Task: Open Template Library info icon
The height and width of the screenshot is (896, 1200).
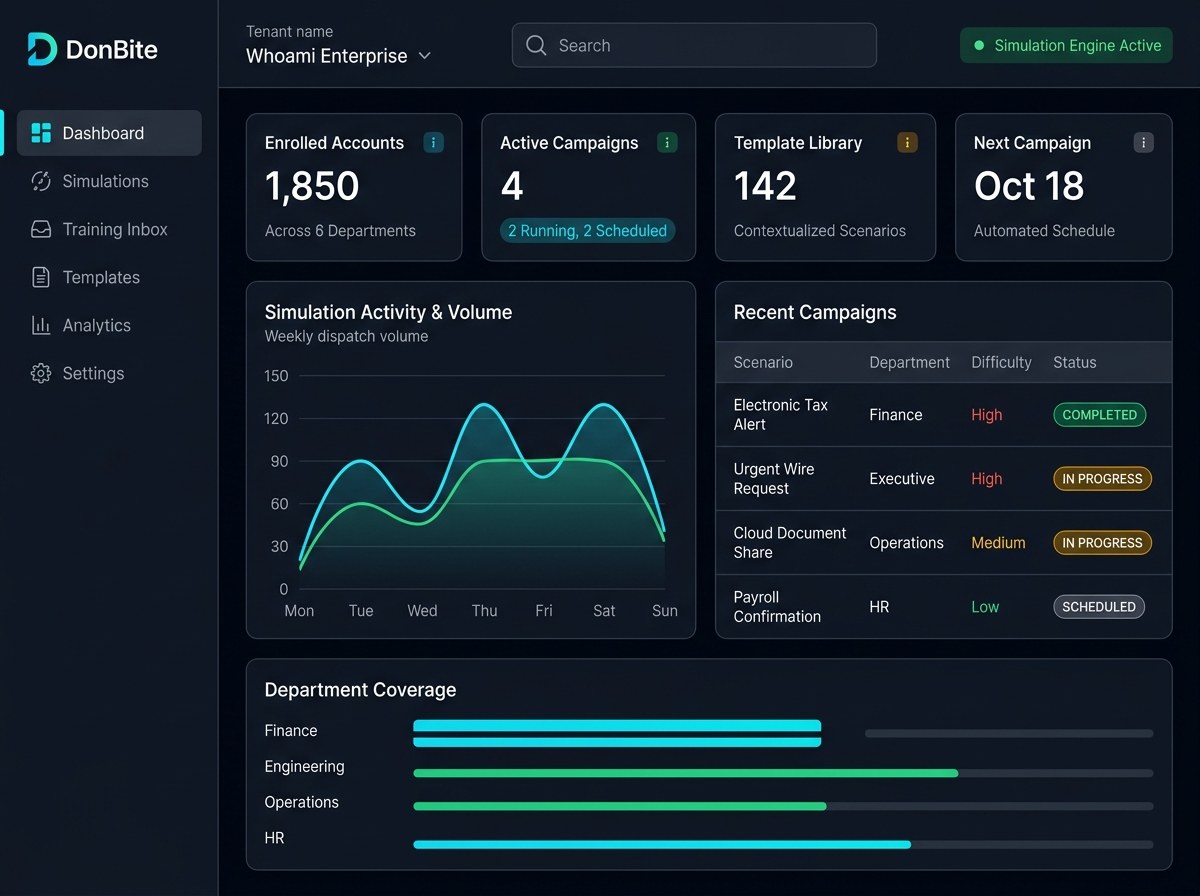Action: click(x=907, y=143)
